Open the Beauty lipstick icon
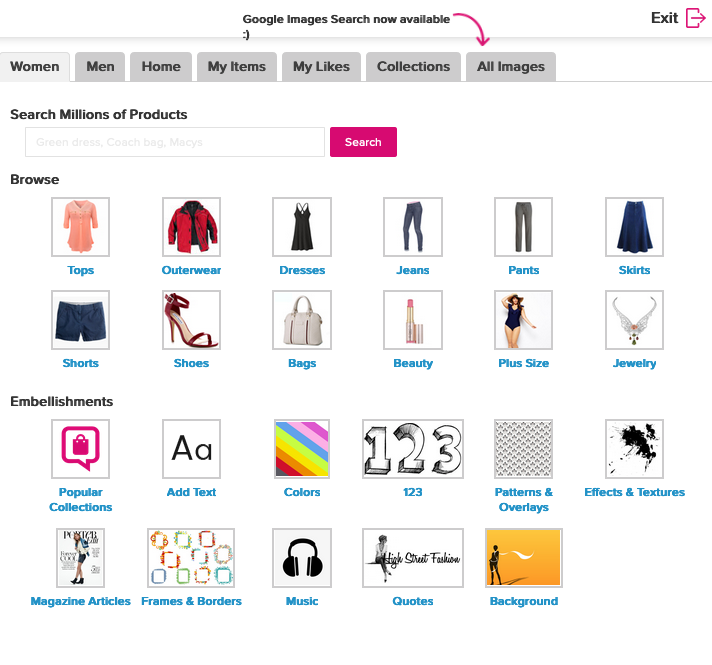This screenshot has width=712, height=665. point(413,320)
